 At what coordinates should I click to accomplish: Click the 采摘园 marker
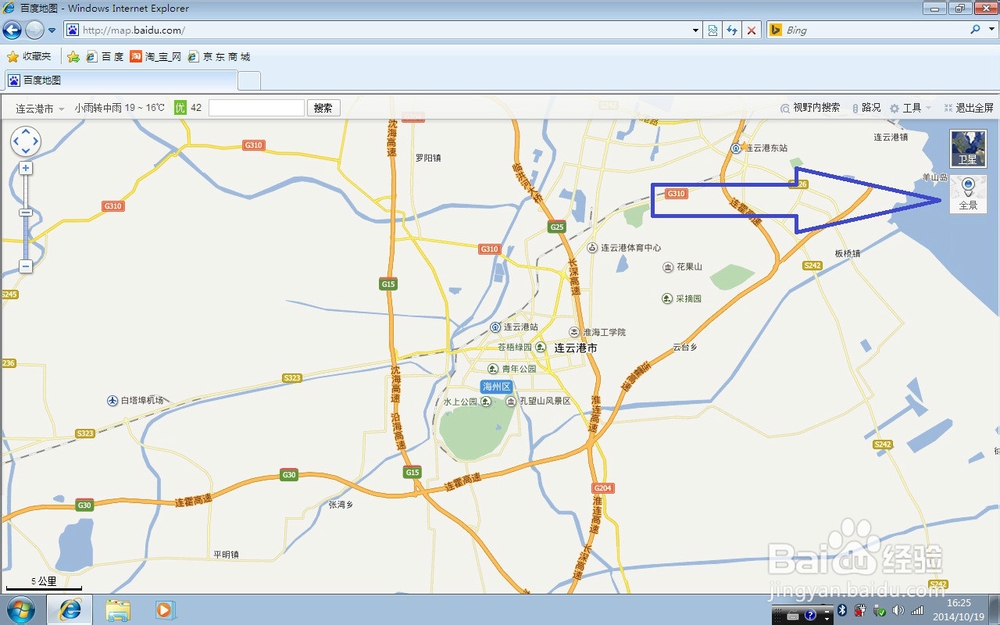click(667, 298)
